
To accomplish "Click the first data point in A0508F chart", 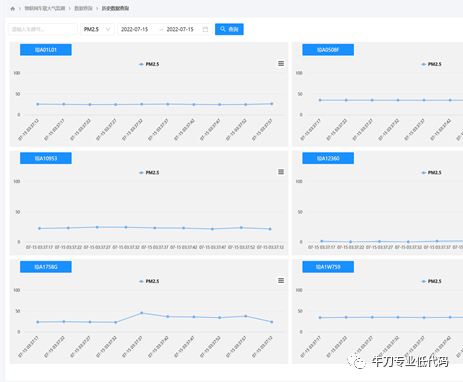I will click(320, 100).
